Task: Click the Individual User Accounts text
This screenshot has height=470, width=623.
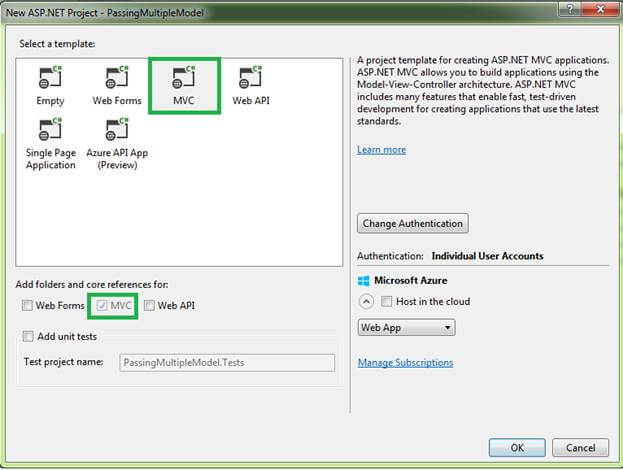Action: click(x=488, y=256)
